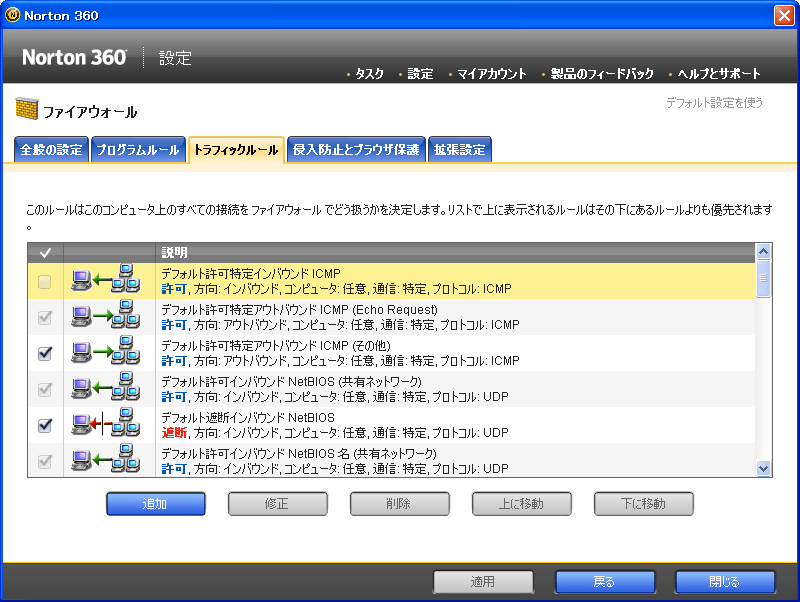Image resolution: width=800 pixels, height=602 pixels.
Task: Open the タスク menu
Action: tap(369, 74)
